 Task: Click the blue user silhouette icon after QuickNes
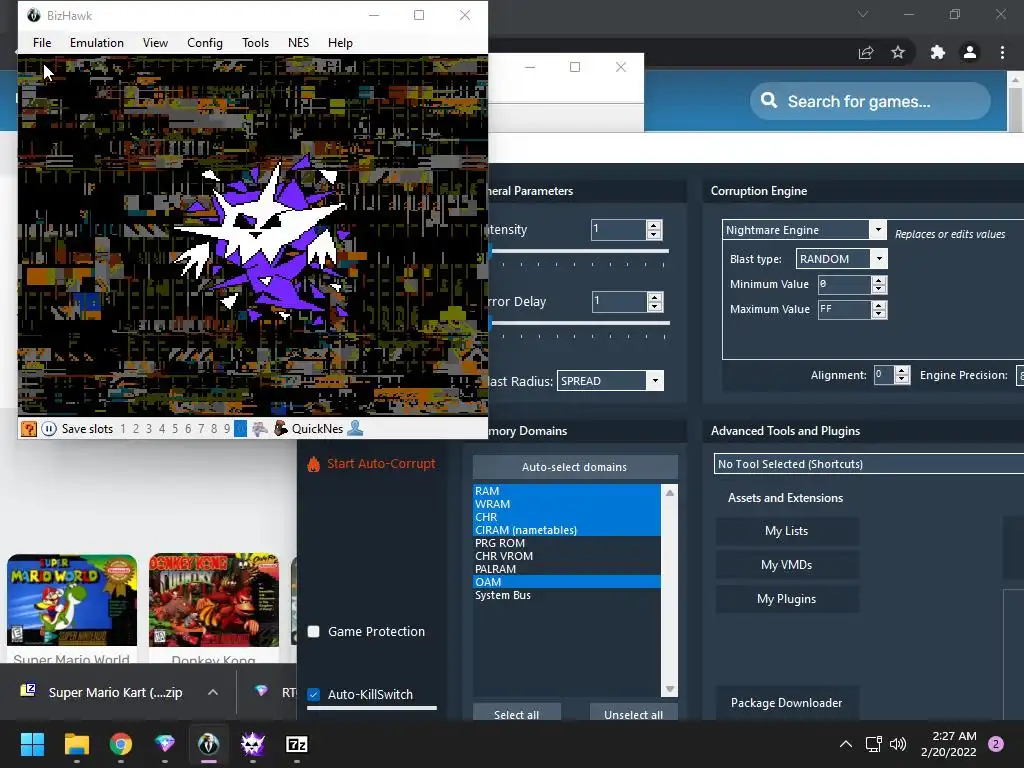click(x=355, y=428)
